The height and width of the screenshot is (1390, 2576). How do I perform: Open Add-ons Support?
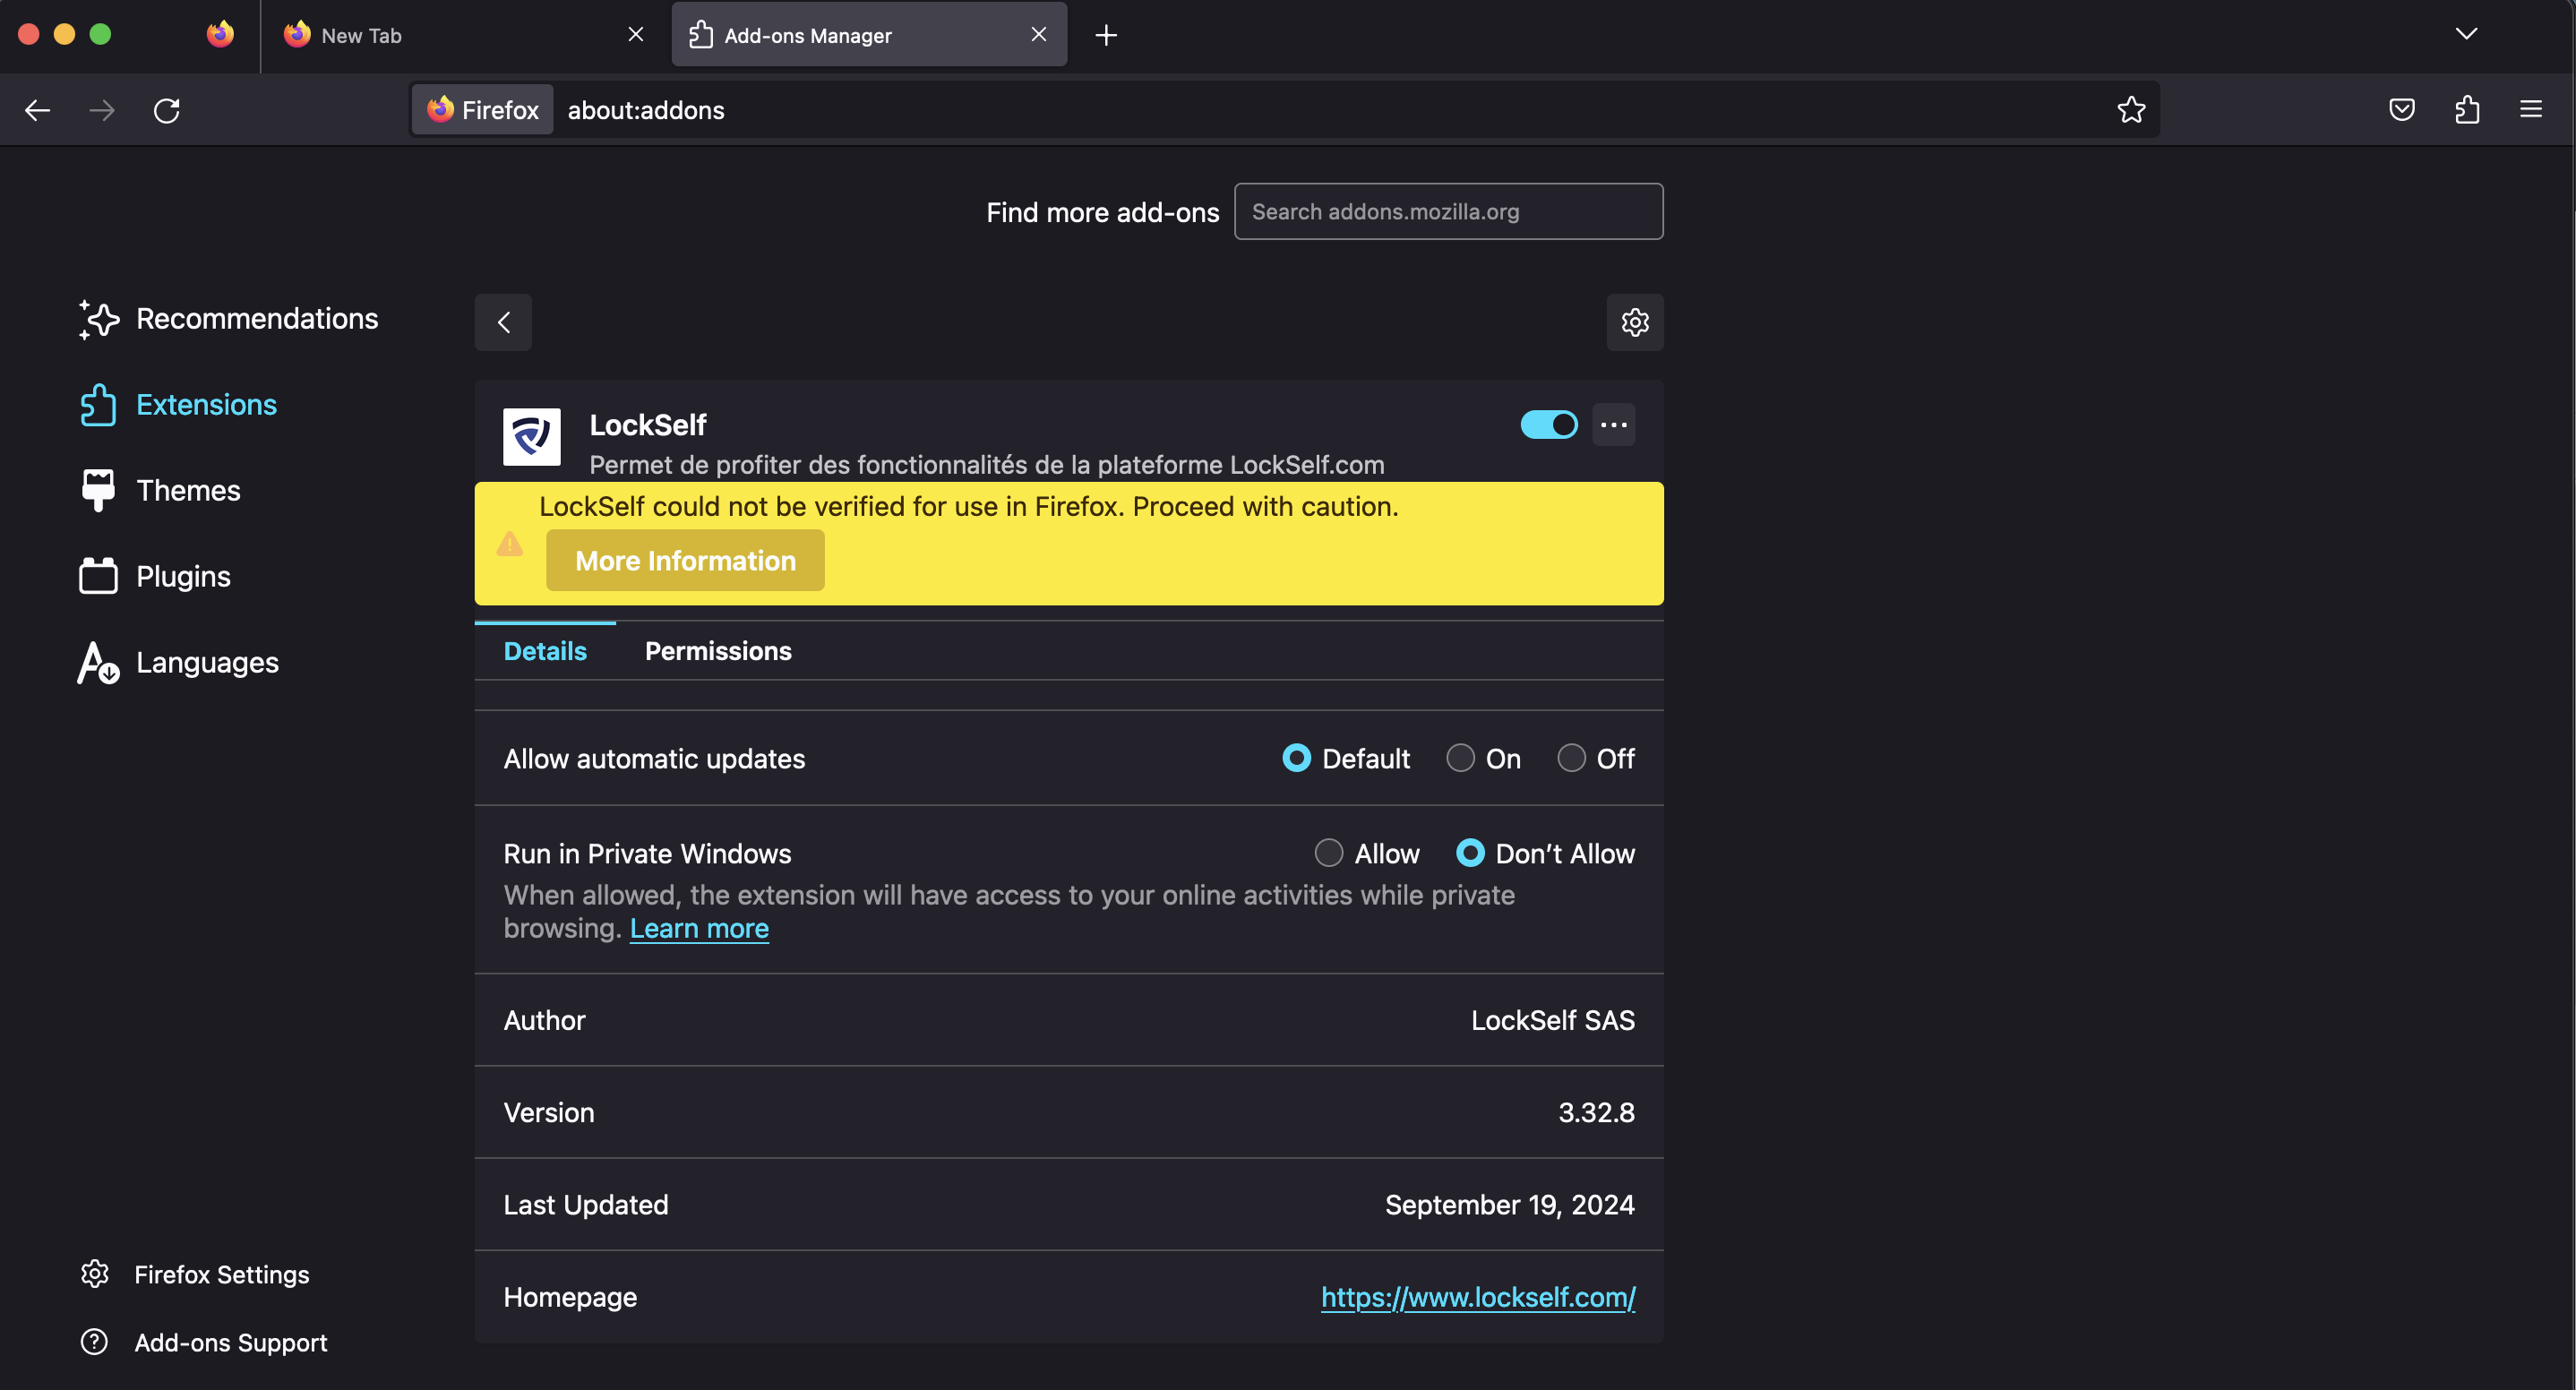click(204, 1343)
